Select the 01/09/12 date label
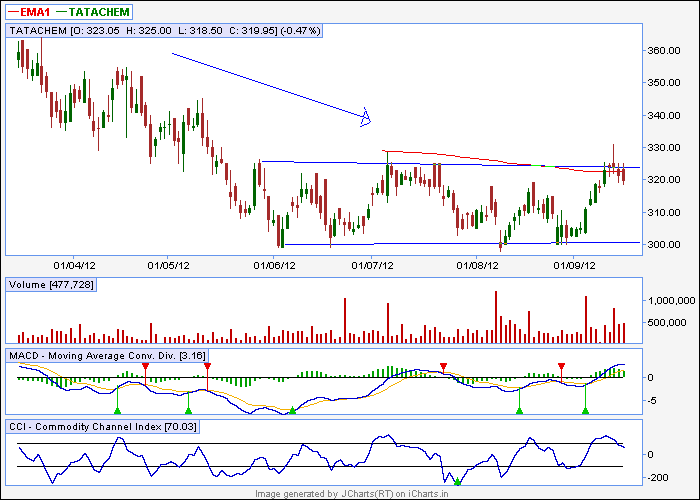Screen dimensions: 700x500 pyautogui.click(x=575, y=266)
